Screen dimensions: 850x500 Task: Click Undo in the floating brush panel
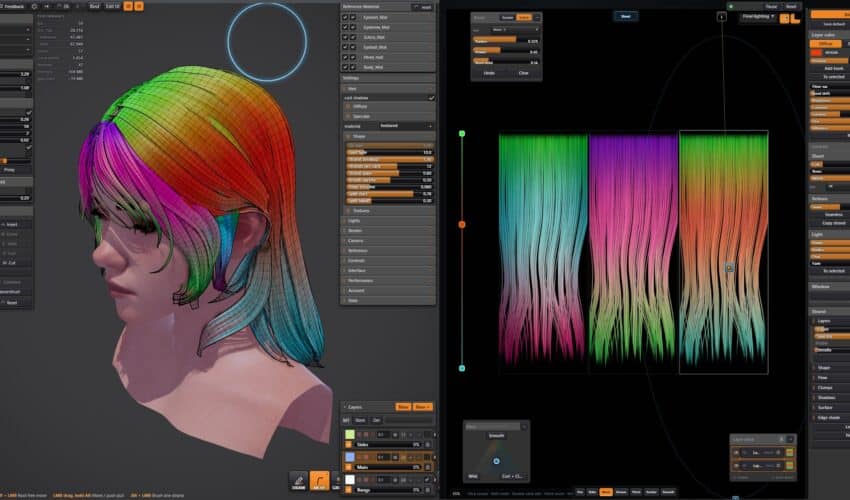489,73
